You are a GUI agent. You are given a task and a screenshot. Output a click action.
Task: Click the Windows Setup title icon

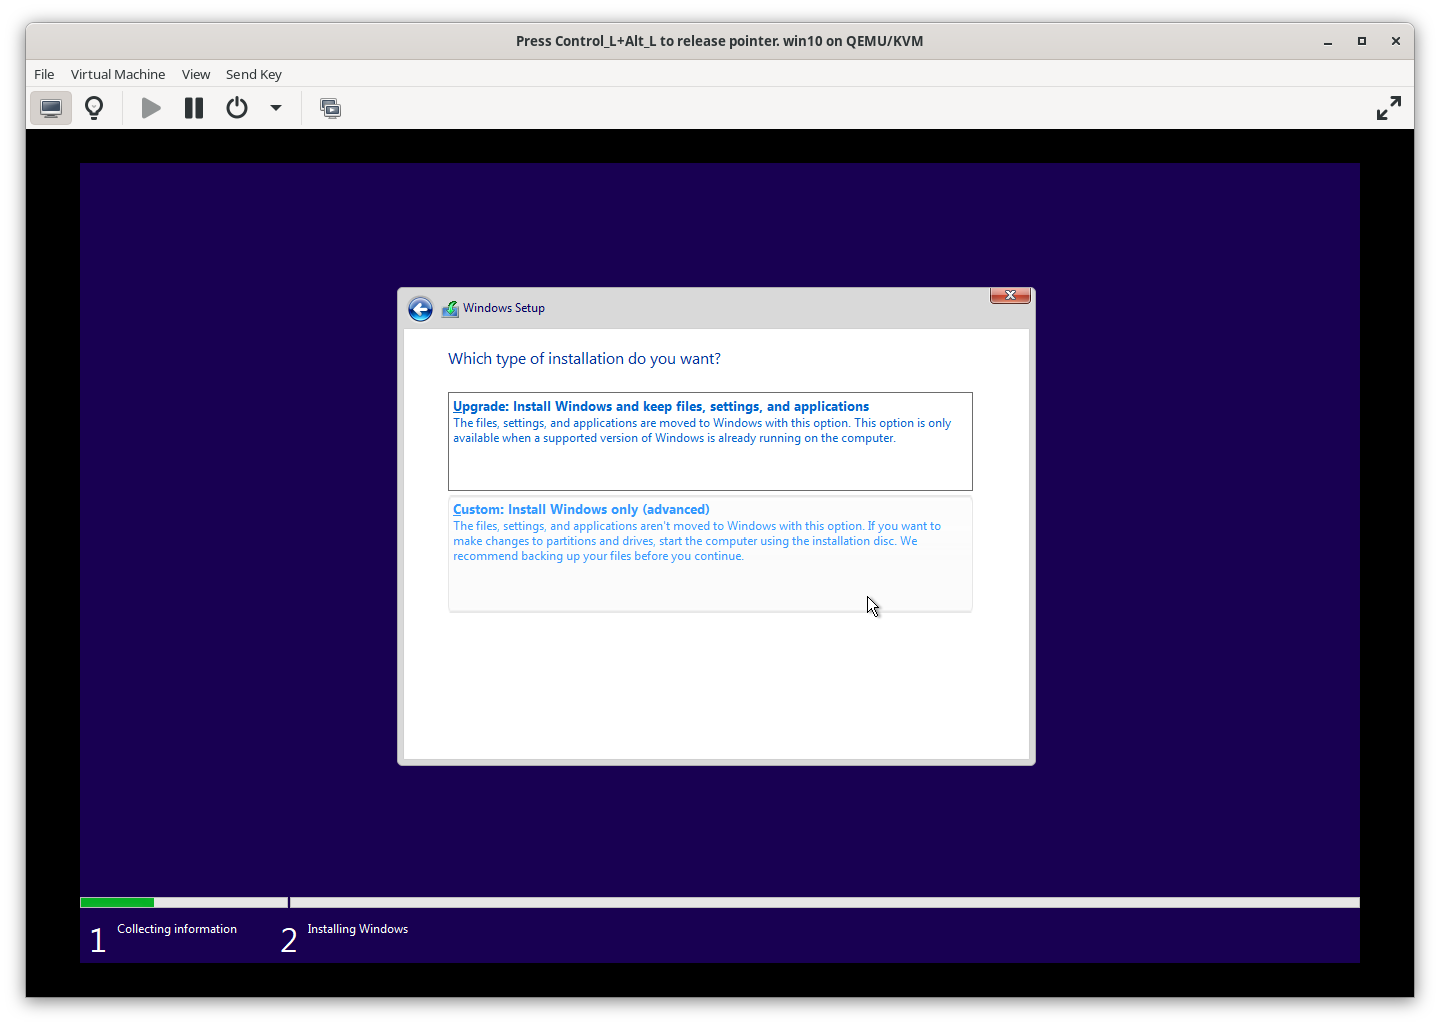[x=450, y=309]
